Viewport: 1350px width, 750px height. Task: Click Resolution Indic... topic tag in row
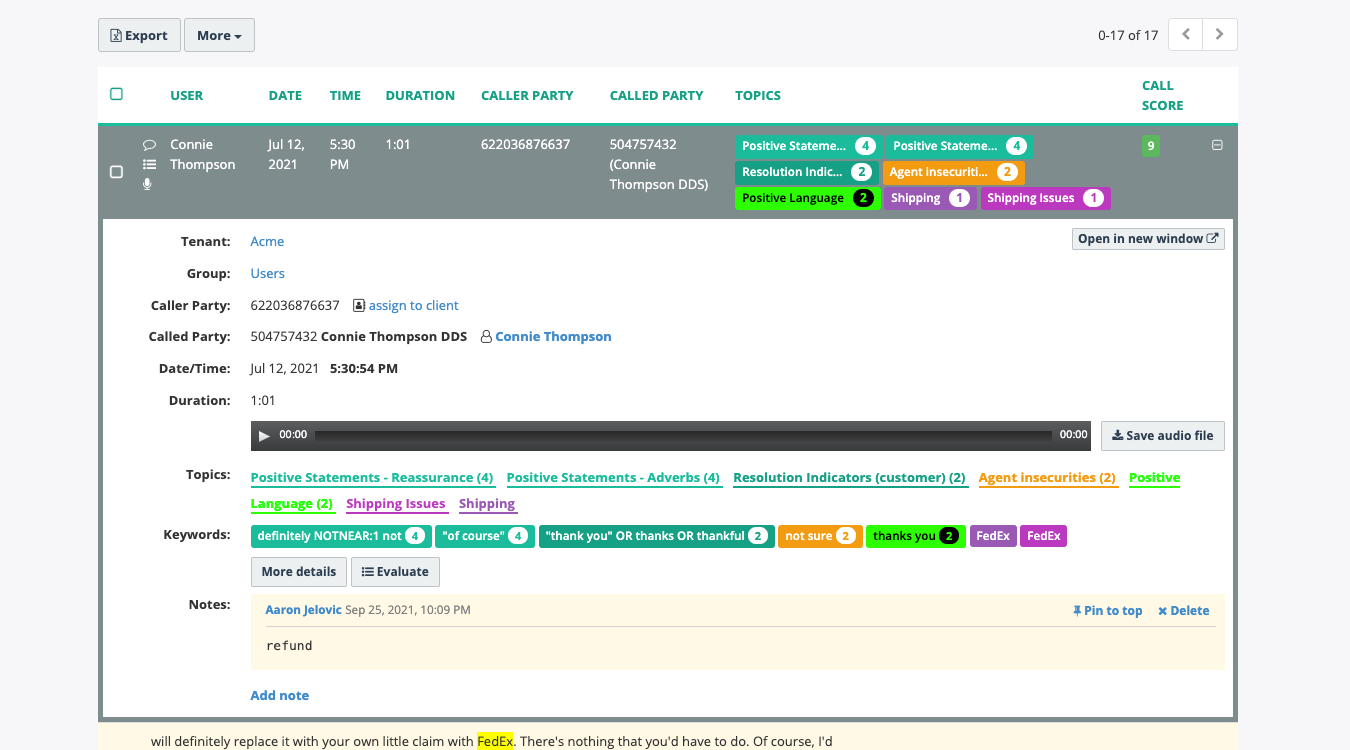(806, 172)
